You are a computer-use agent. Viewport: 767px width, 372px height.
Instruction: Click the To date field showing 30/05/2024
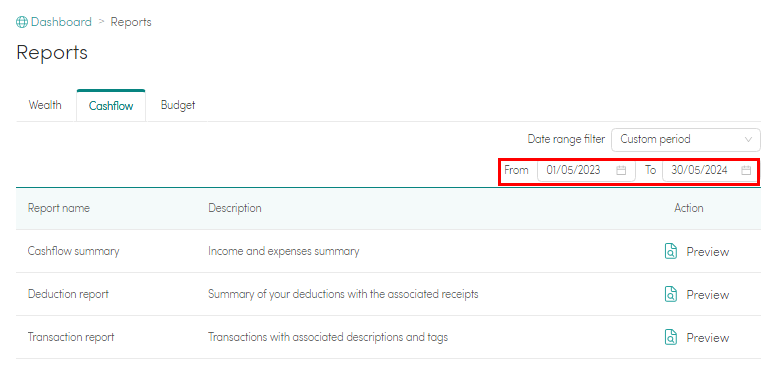tap(710, 170)
